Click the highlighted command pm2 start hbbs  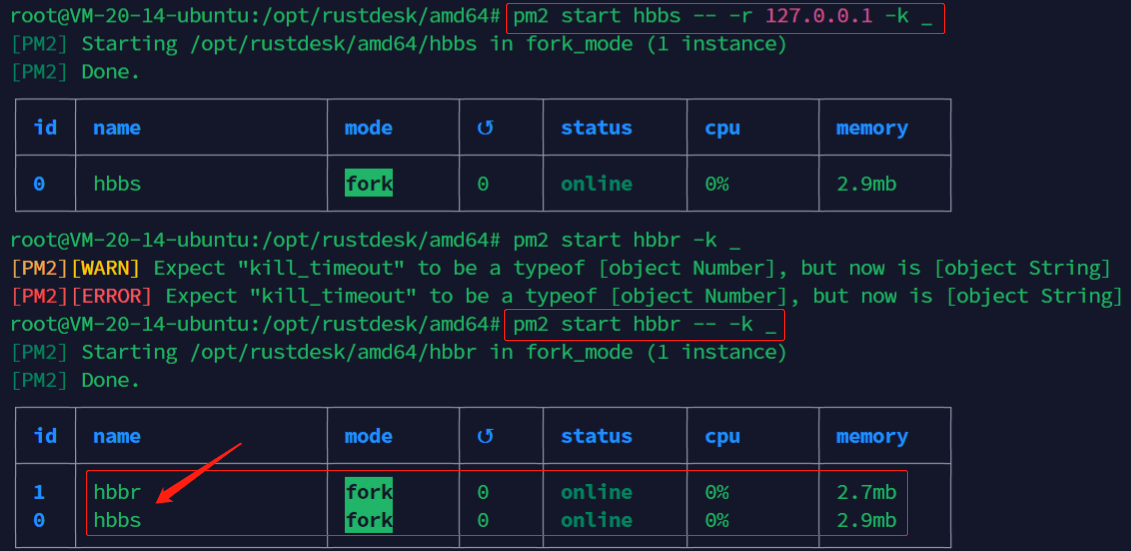pyautogui.click(x=724, y=17)
